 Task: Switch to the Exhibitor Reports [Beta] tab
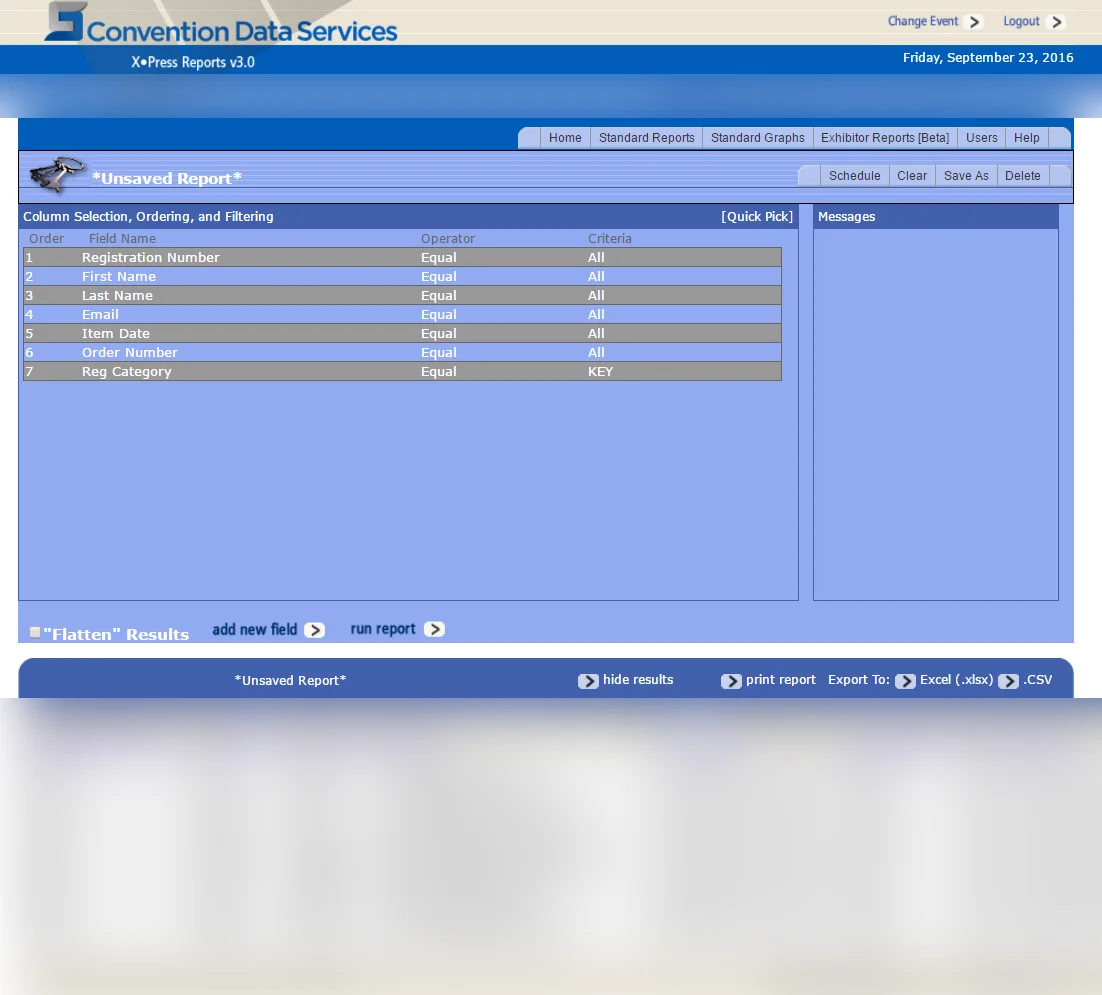click(x=885, y=138)
